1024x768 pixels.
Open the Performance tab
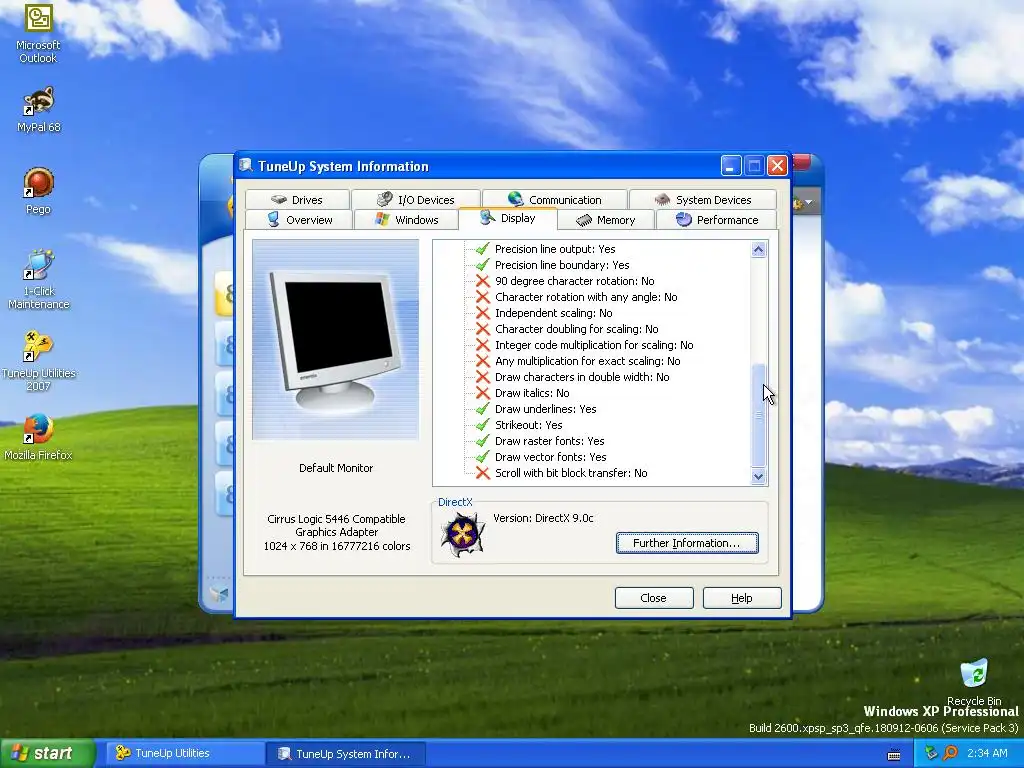(x=717, y=220)
